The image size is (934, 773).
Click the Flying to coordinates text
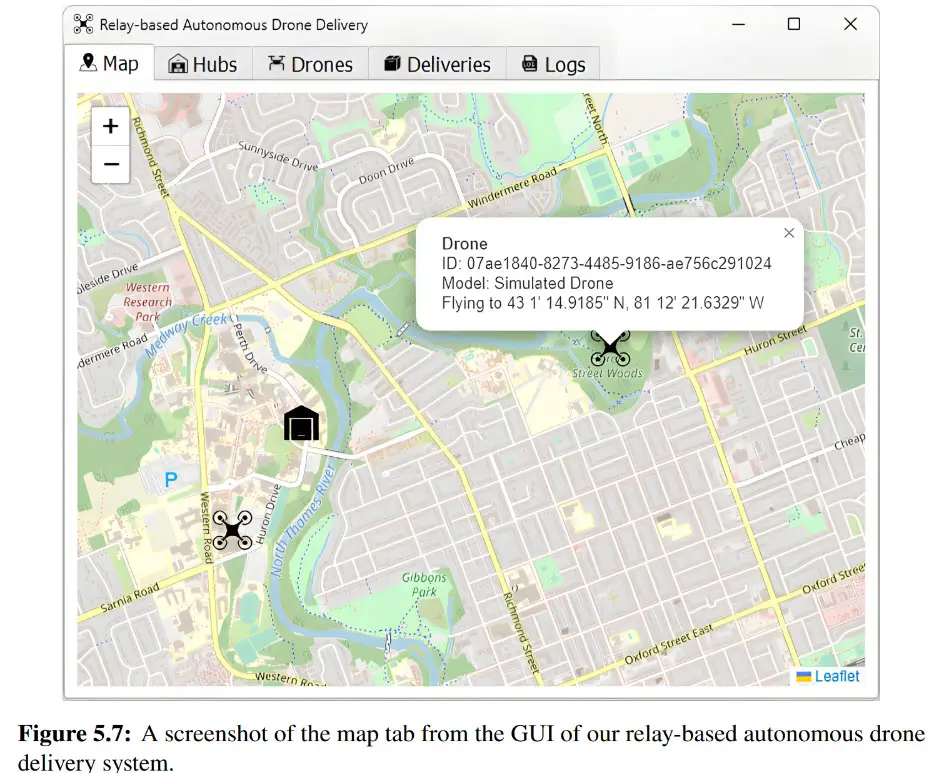click(x=603, y=303)
